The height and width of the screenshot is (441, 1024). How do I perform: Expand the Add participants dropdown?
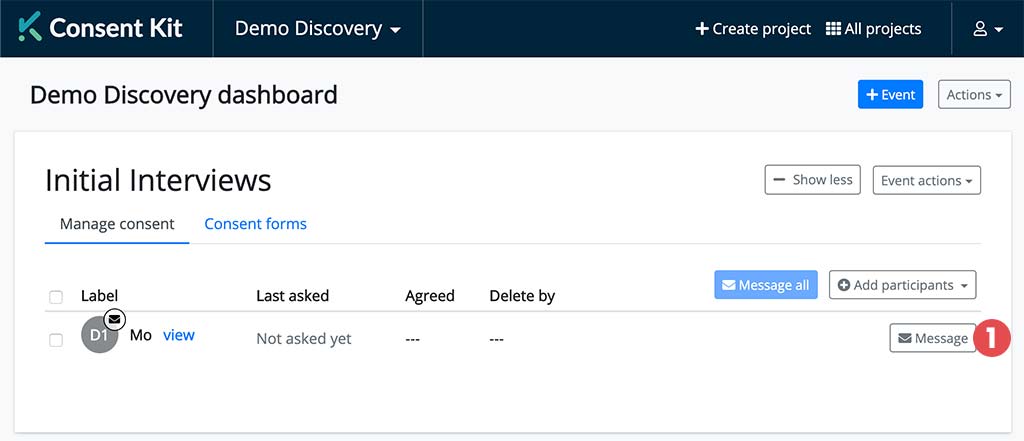click(902, 285)
